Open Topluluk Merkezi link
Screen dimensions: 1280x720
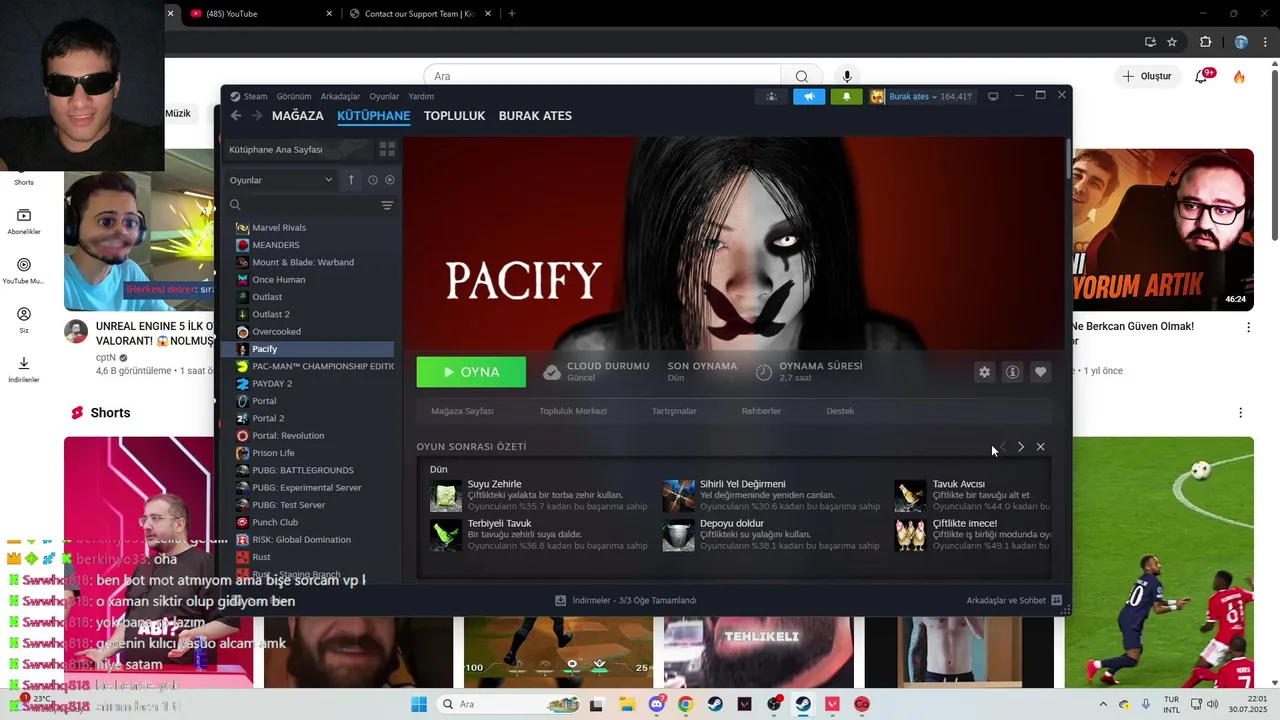click(573, 411)
